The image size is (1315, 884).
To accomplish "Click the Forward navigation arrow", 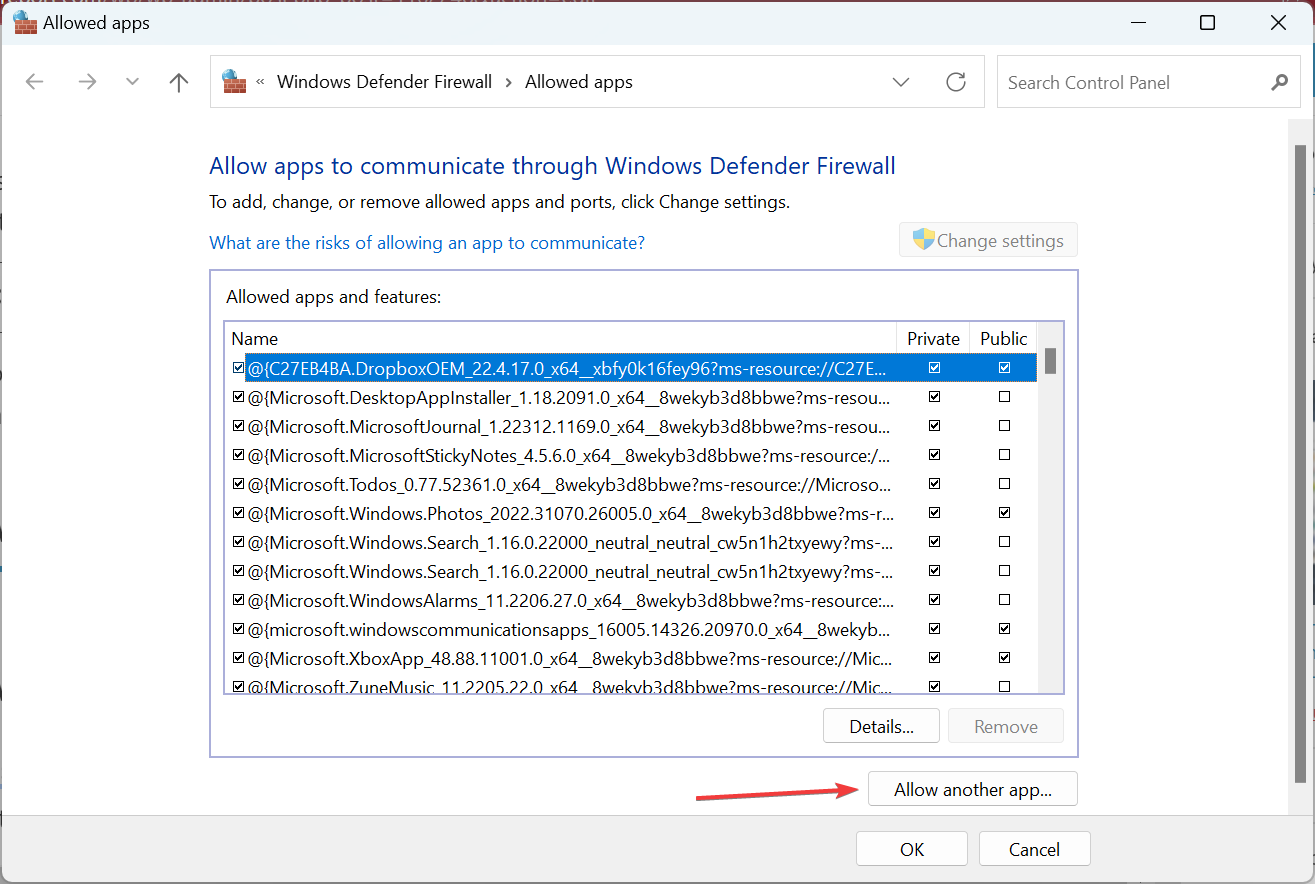I will pyautogui.click(x=87, y=82).
